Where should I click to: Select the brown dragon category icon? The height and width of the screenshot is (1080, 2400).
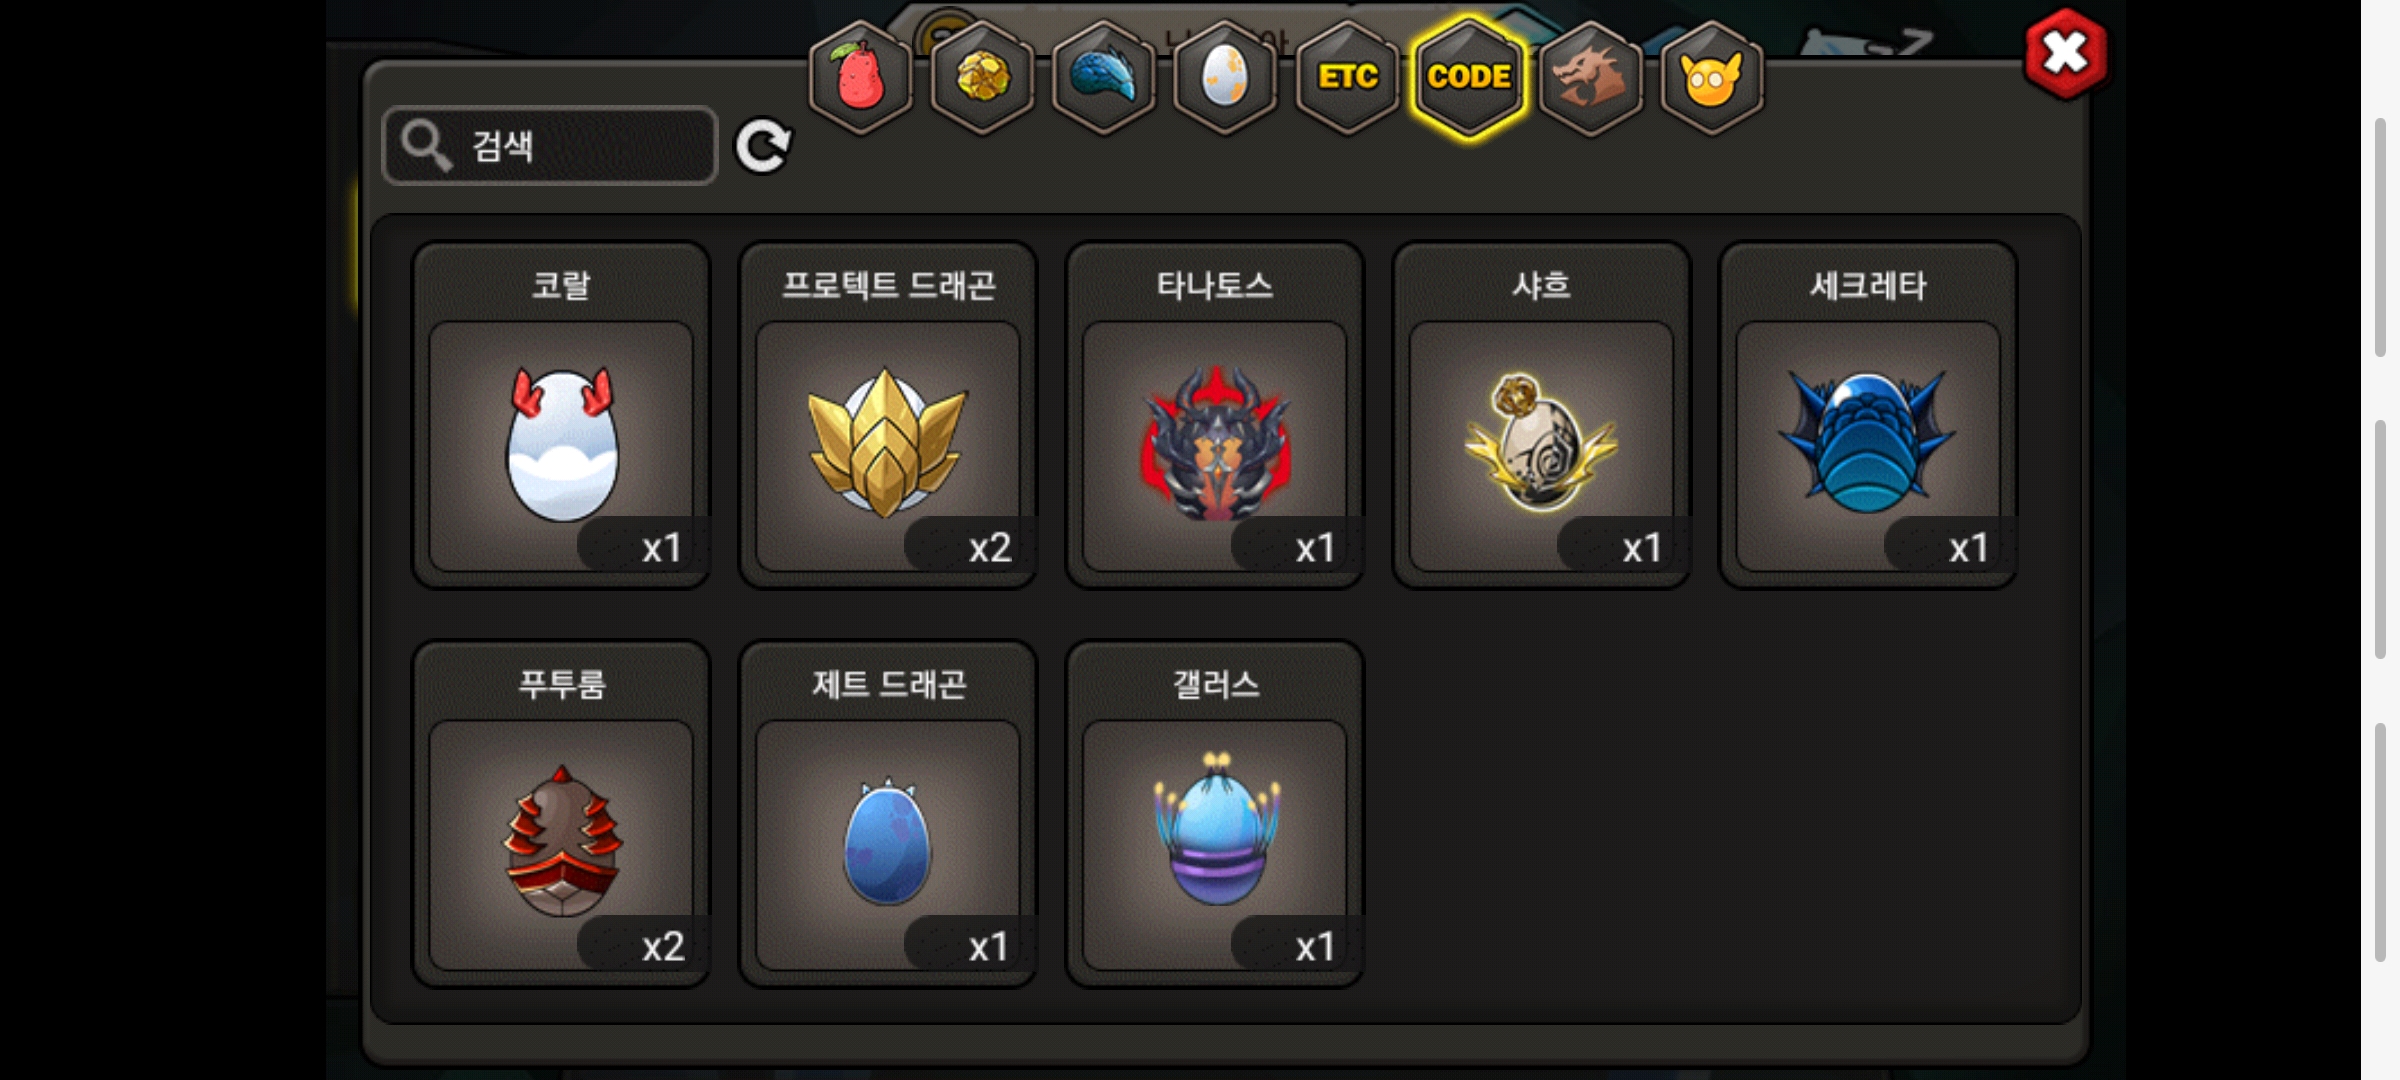[x=1591, y=78]
